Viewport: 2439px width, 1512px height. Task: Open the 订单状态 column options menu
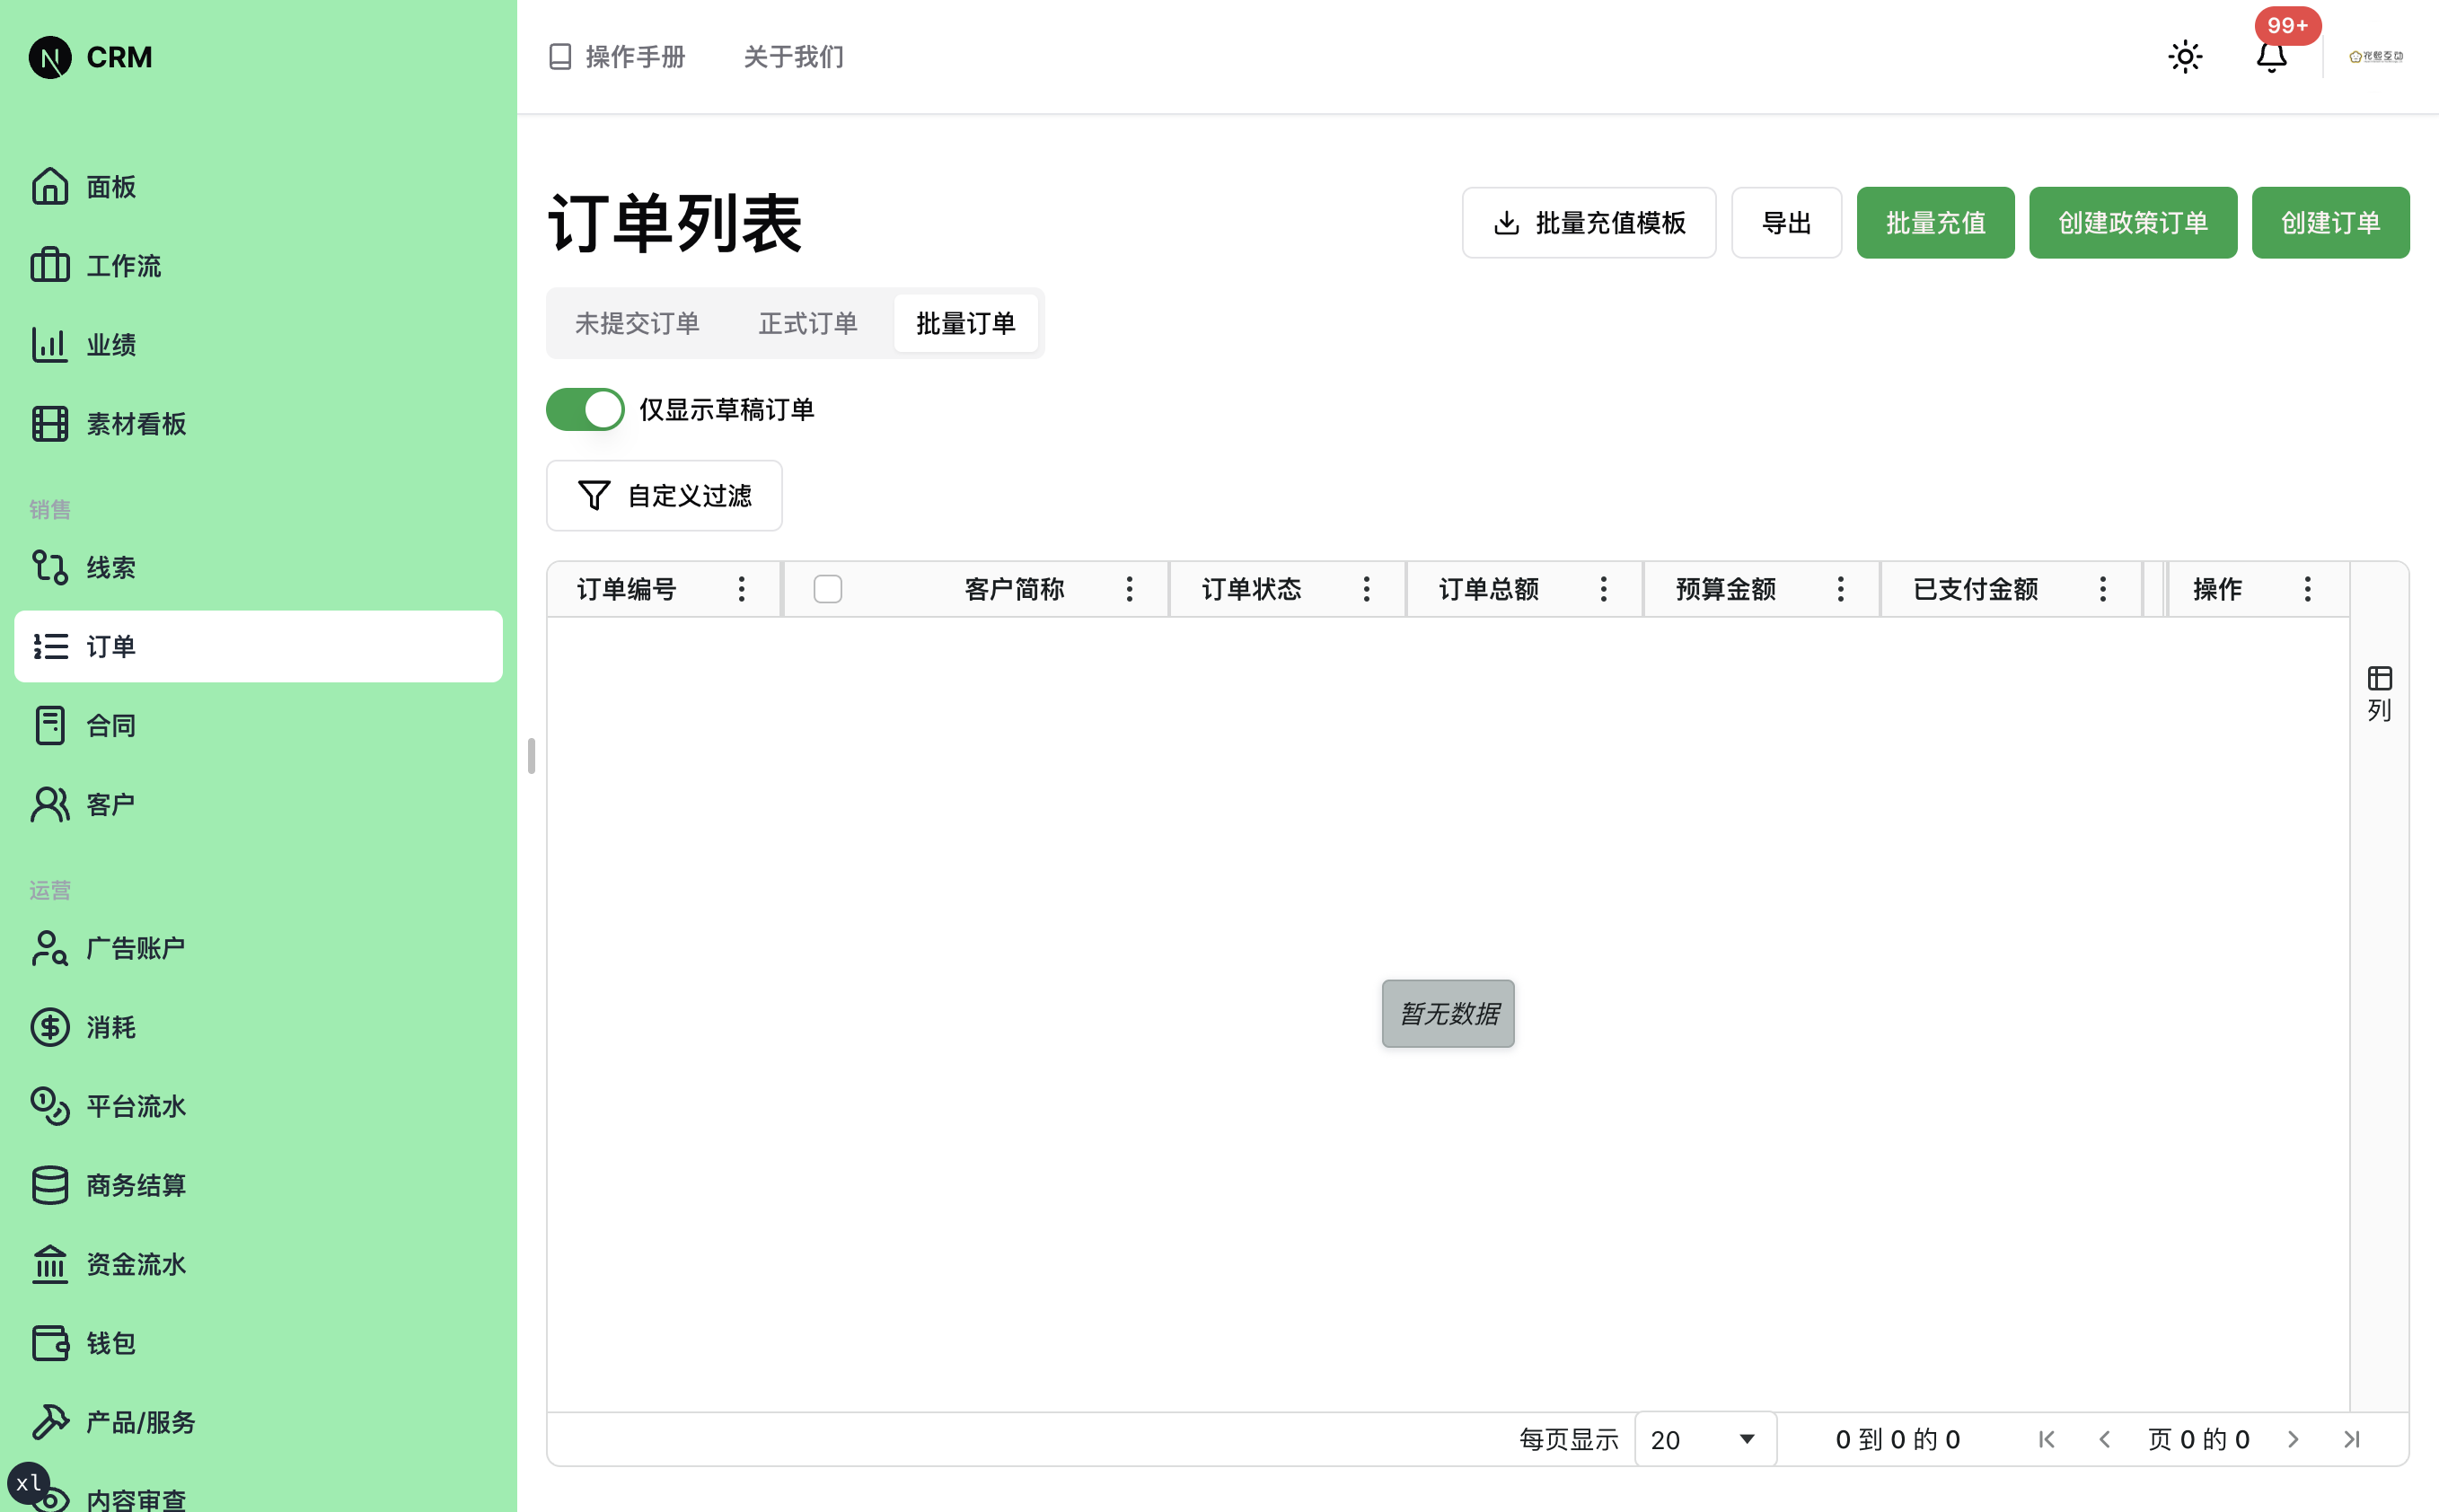point(1367,589)
